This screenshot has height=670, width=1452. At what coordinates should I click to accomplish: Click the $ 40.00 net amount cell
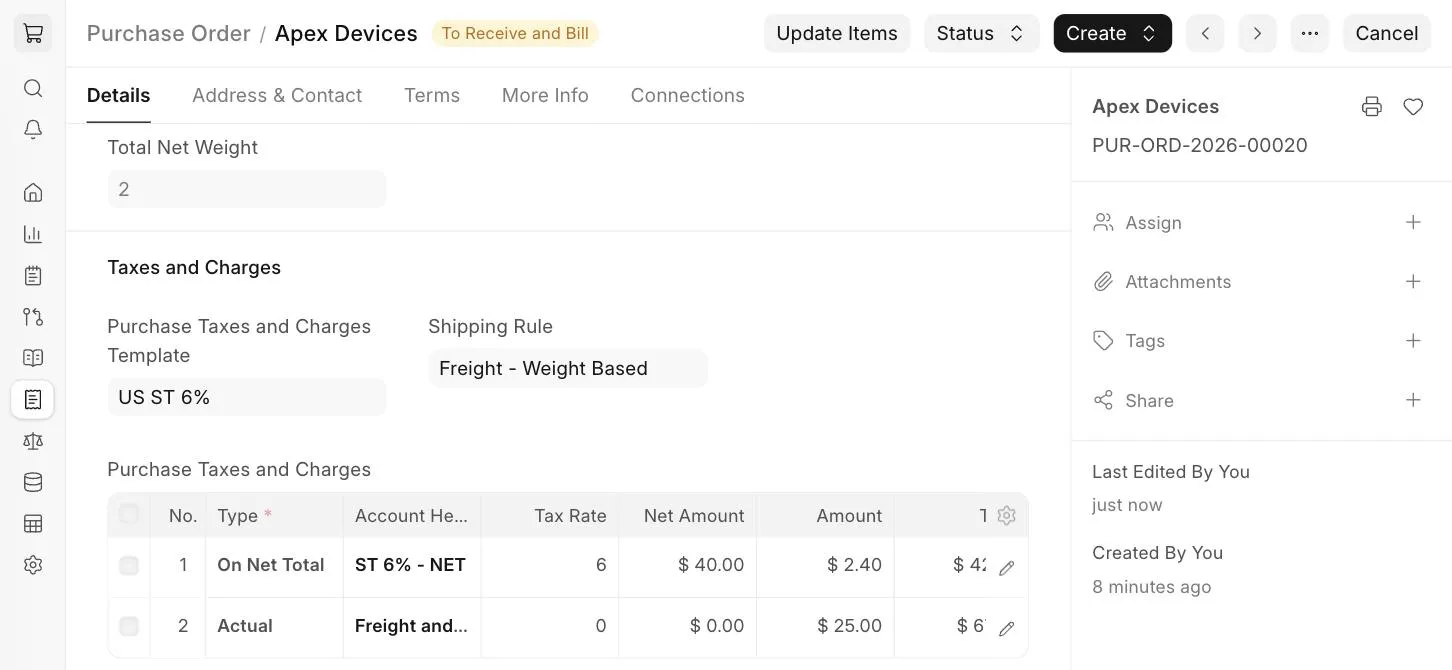point(688,565)
